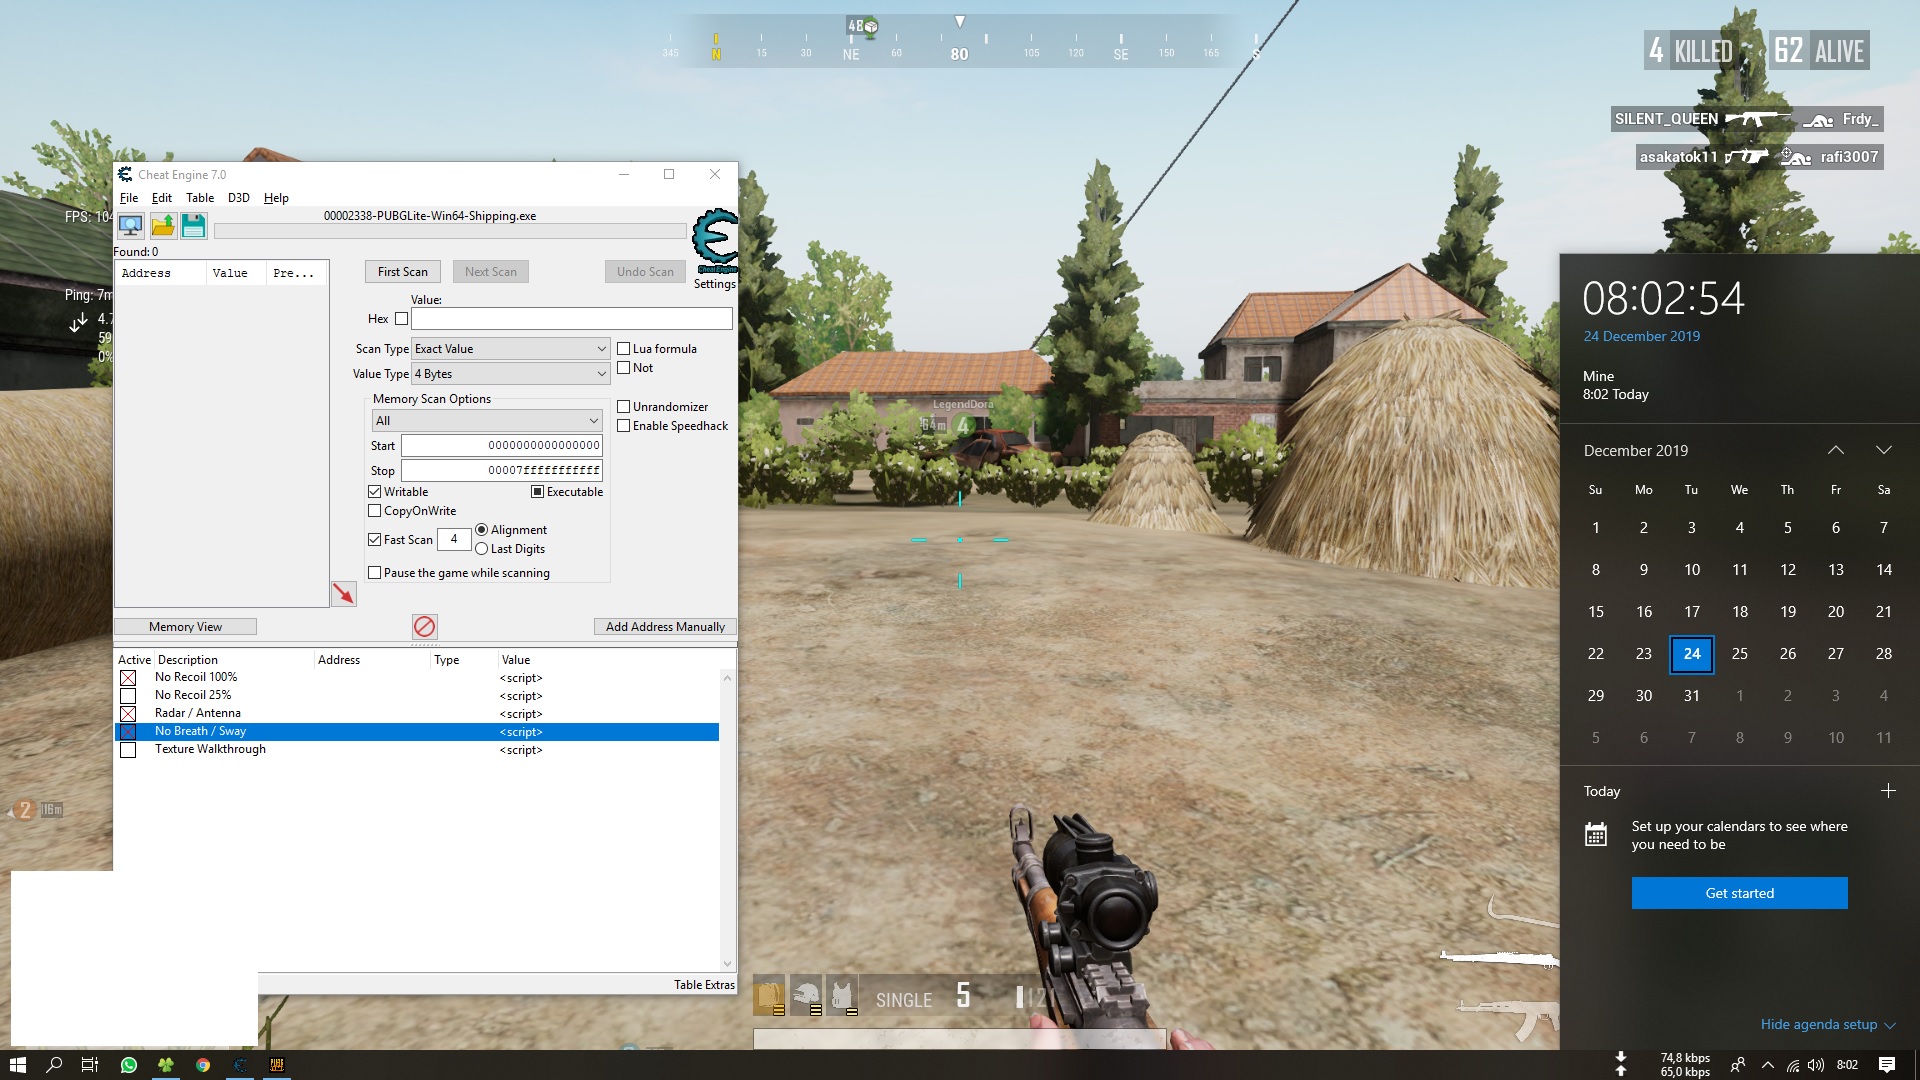Click the red no-entry clear list icon
The height and width of the screenshot is (1080, 1920).
click(x=424, y=627)
